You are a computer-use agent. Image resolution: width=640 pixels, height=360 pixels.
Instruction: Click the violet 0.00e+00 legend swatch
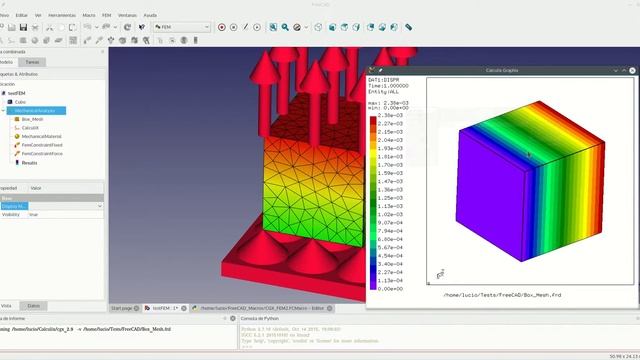click(373, 285)
